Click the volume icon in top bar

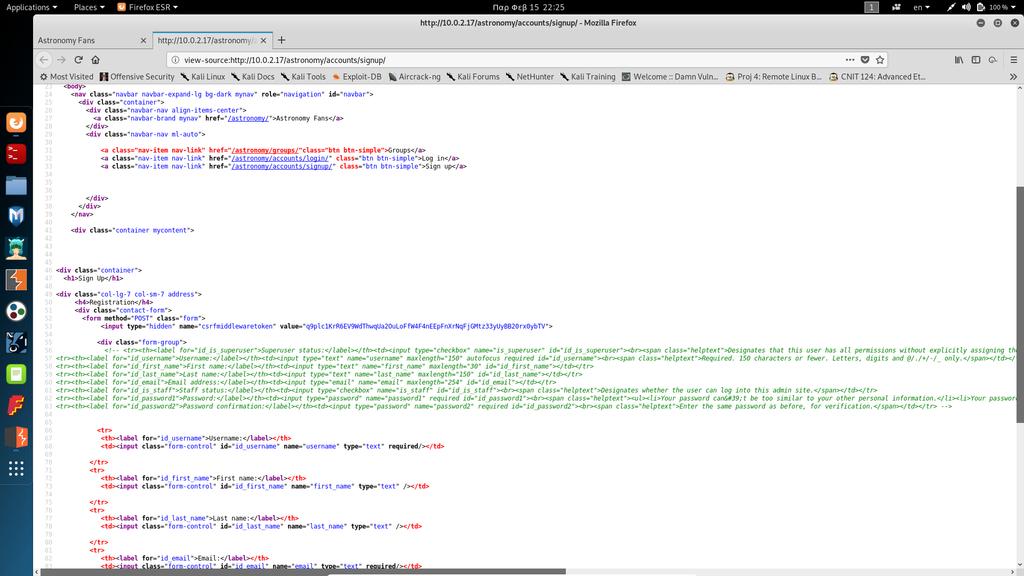[966, 7]
